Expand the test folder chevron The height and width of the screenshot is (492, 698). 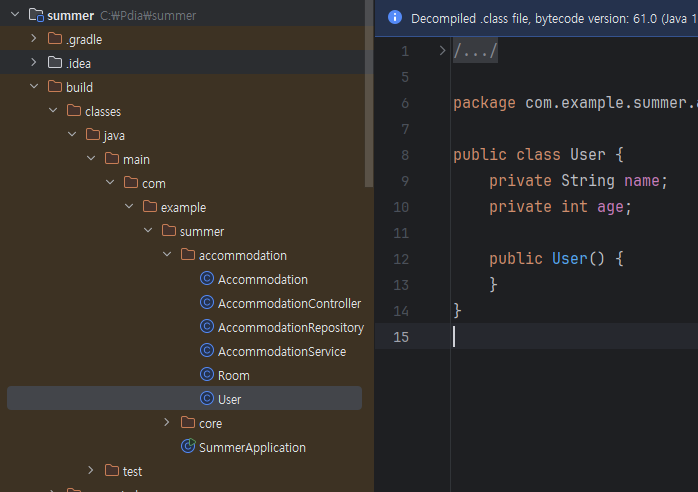pyautogui.click(x=91, y=471)
